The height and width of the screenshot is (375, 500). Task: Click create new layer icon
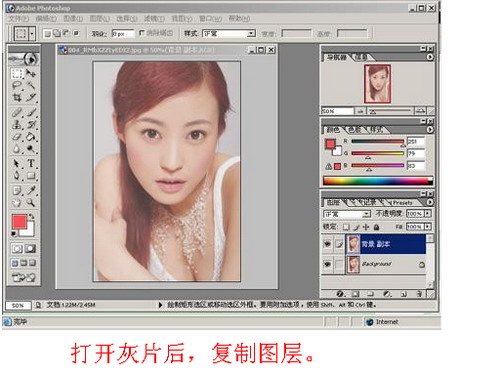pyautogui.click(x=403, y=294)
